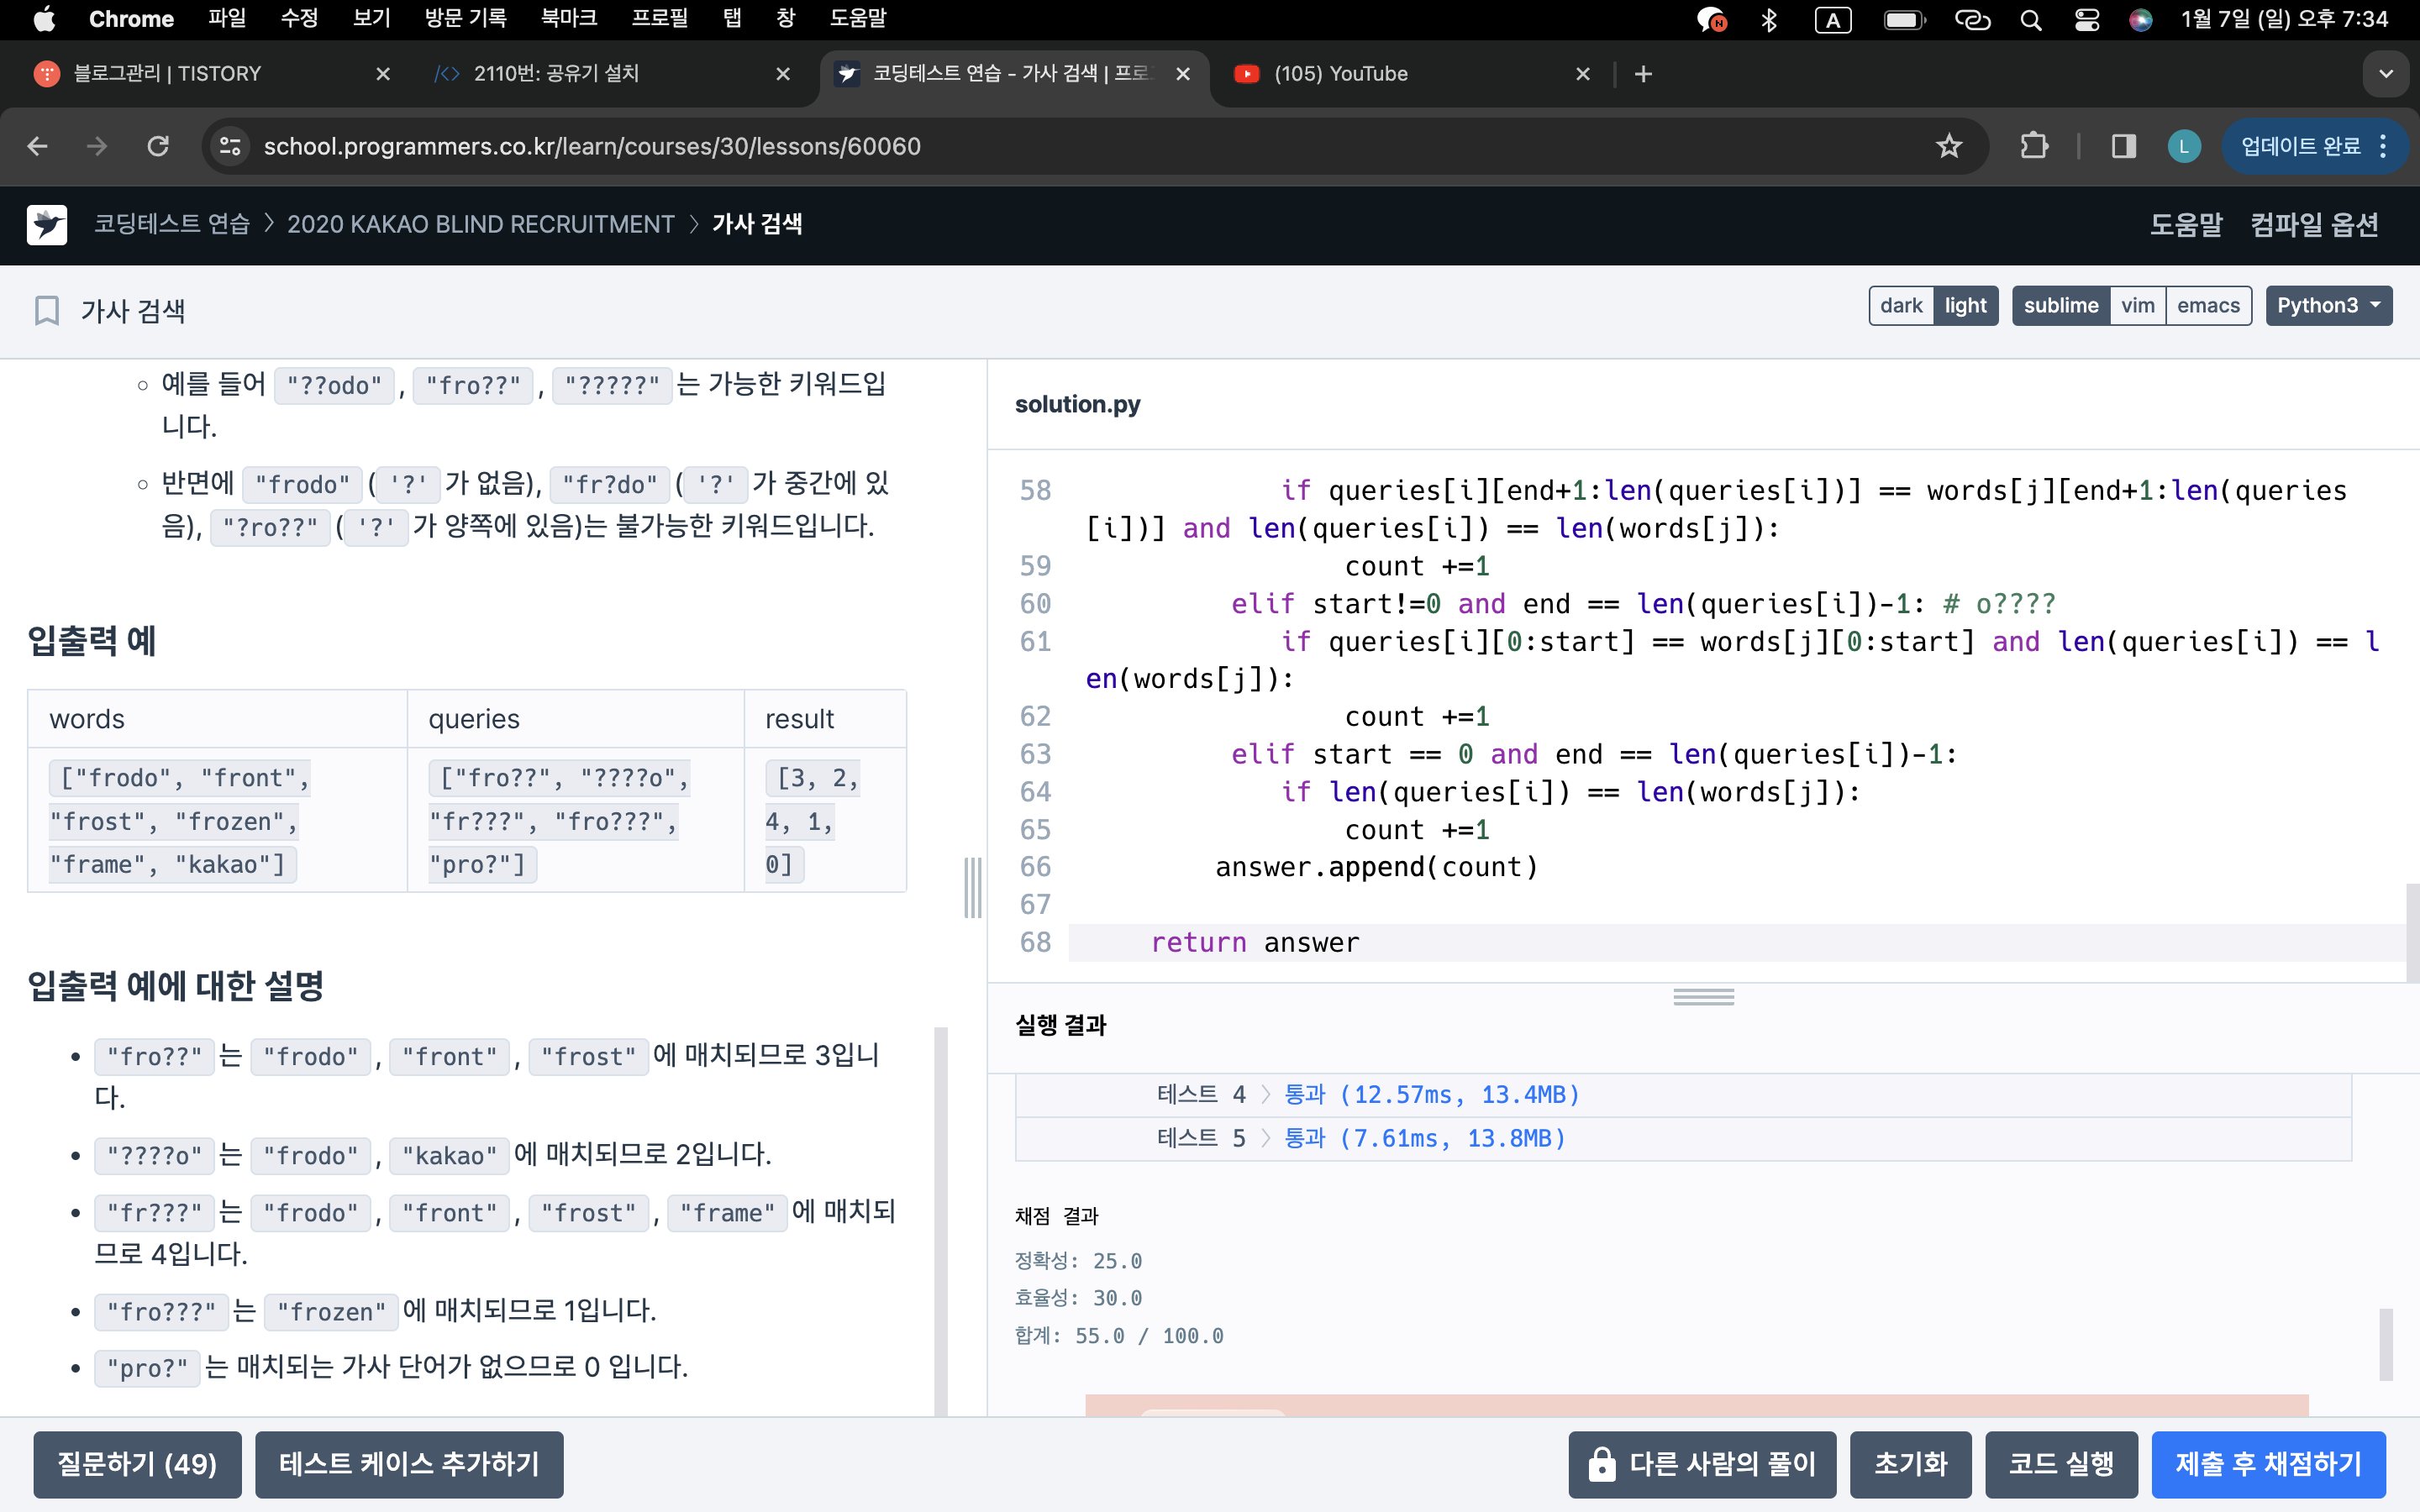The width and height of the screenshot is (2420, 1512).
Task: Open the Chrome side panel icon
Action: coord(2123,146)
